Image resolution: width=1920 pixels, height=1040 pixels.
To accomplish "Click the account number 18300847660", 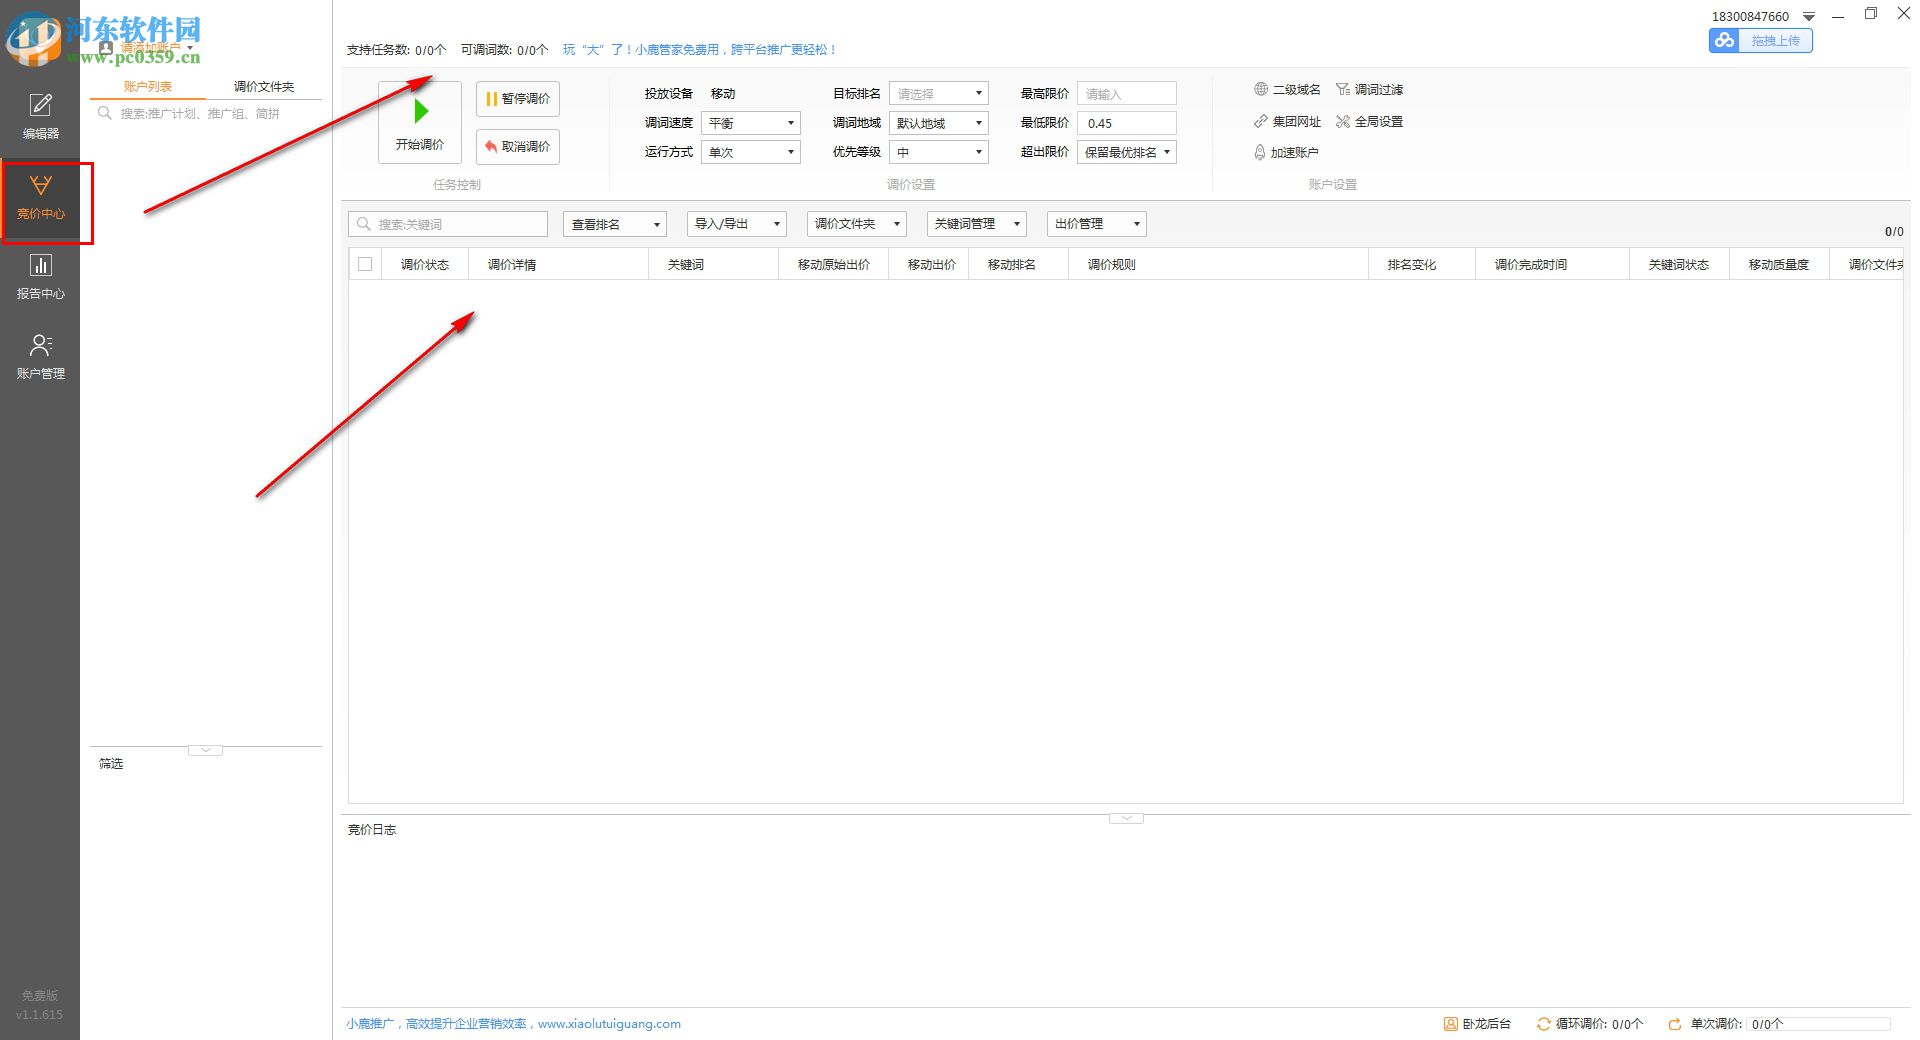I will 1750,17.
